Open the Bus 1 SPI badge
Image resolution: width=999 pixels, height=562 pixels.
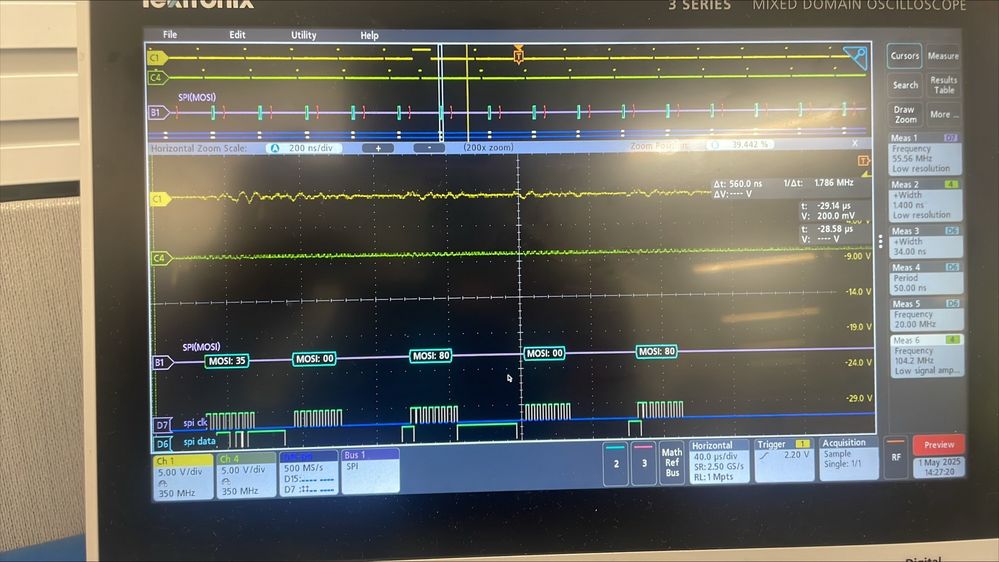370,471
